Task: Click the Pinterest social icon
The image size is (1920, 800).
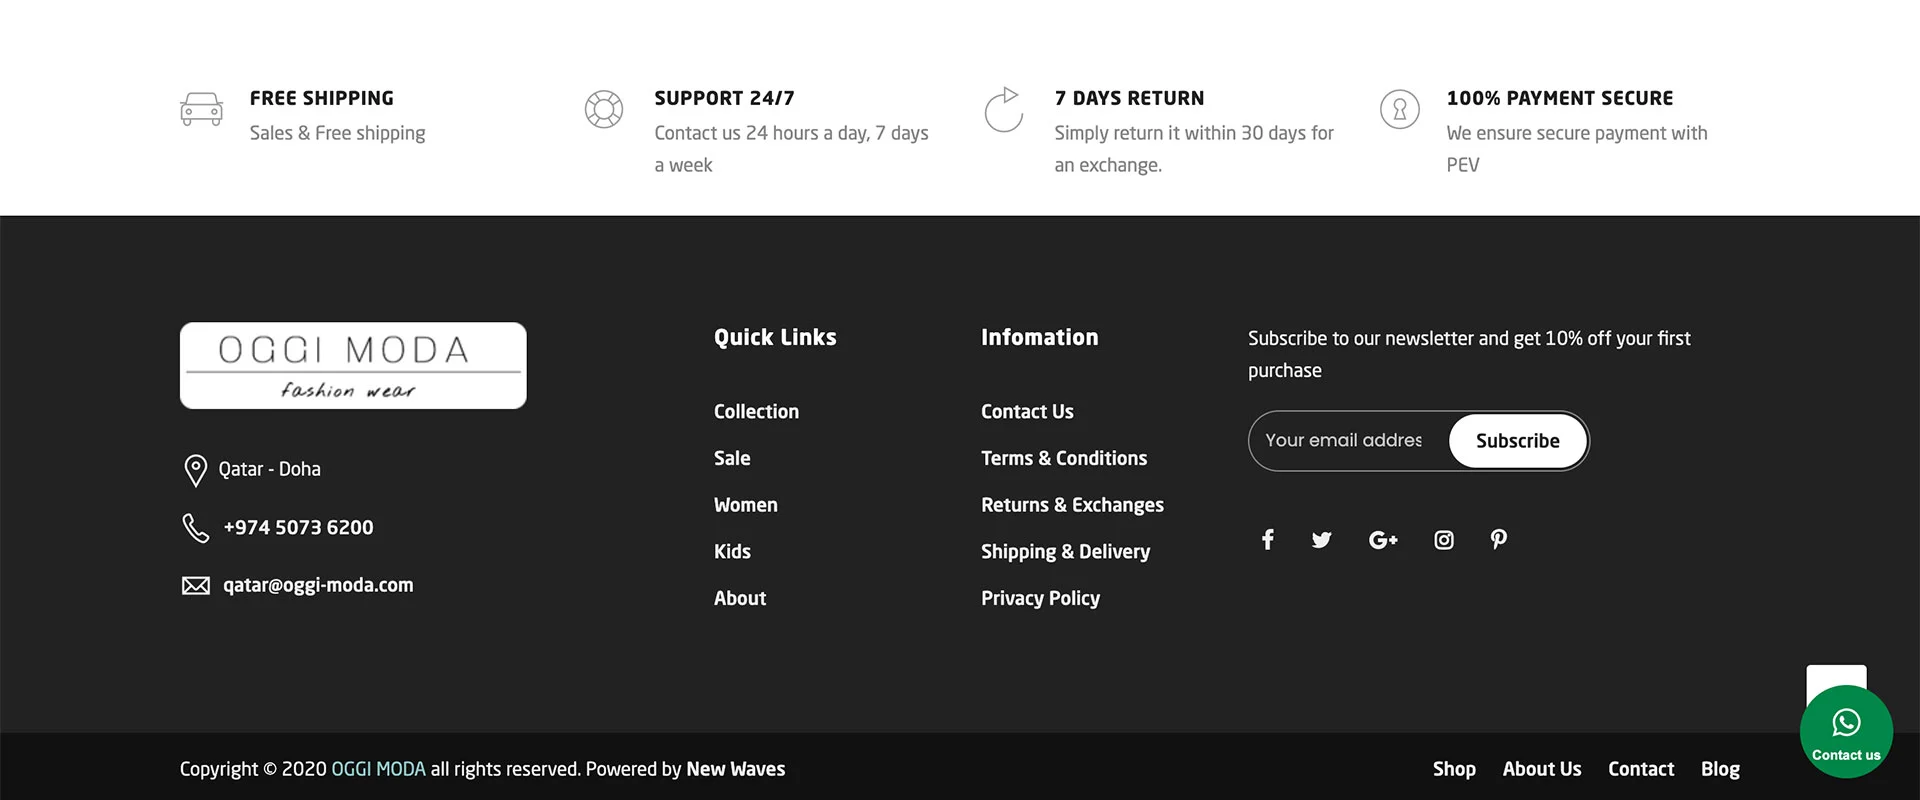Action: point(1498,540)
